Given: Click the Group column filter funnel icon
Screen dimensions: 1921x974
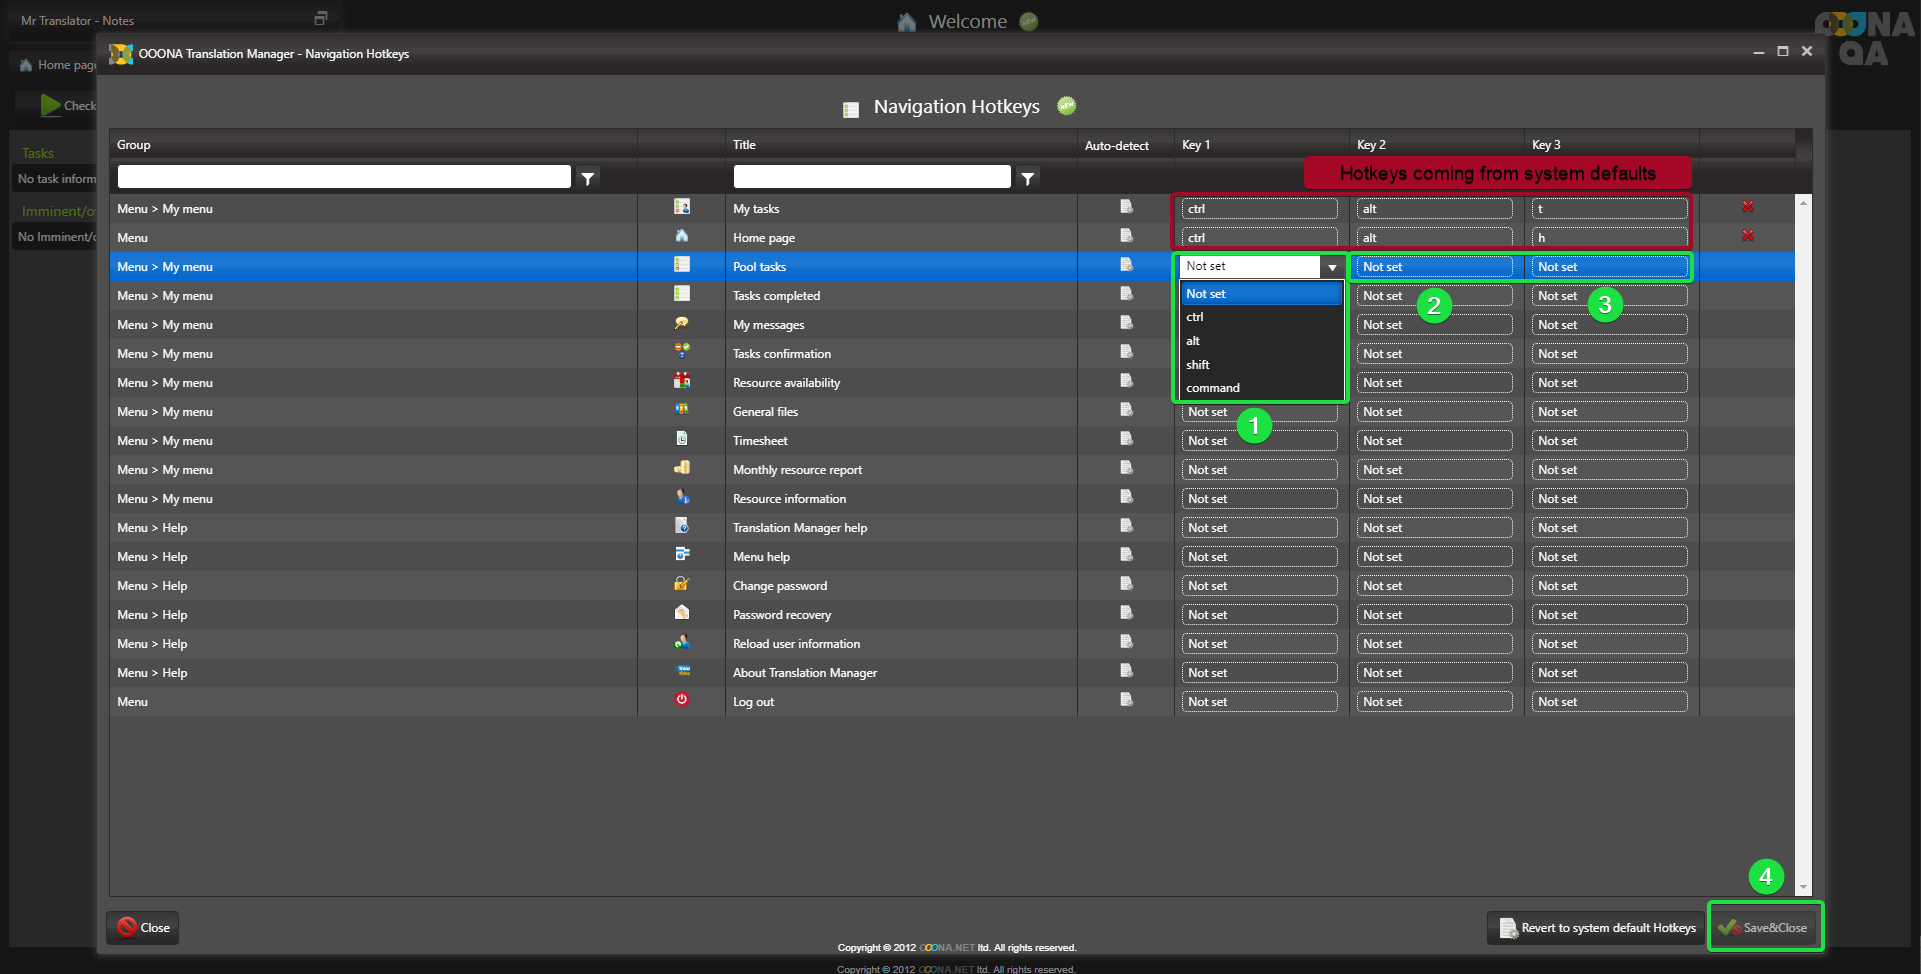Looking at the screenshot, I should pos(588,178).
